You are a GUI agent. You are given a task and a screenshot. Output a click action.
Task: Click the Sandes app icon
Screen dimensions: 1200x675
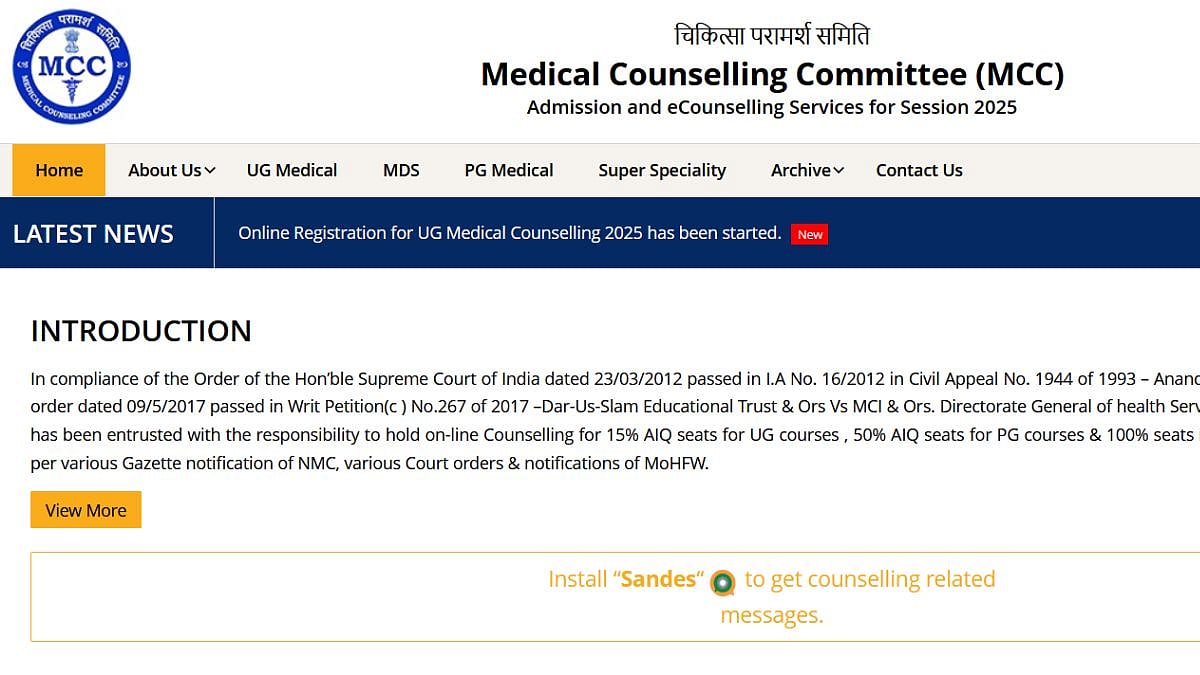click(x=723, y=582)
